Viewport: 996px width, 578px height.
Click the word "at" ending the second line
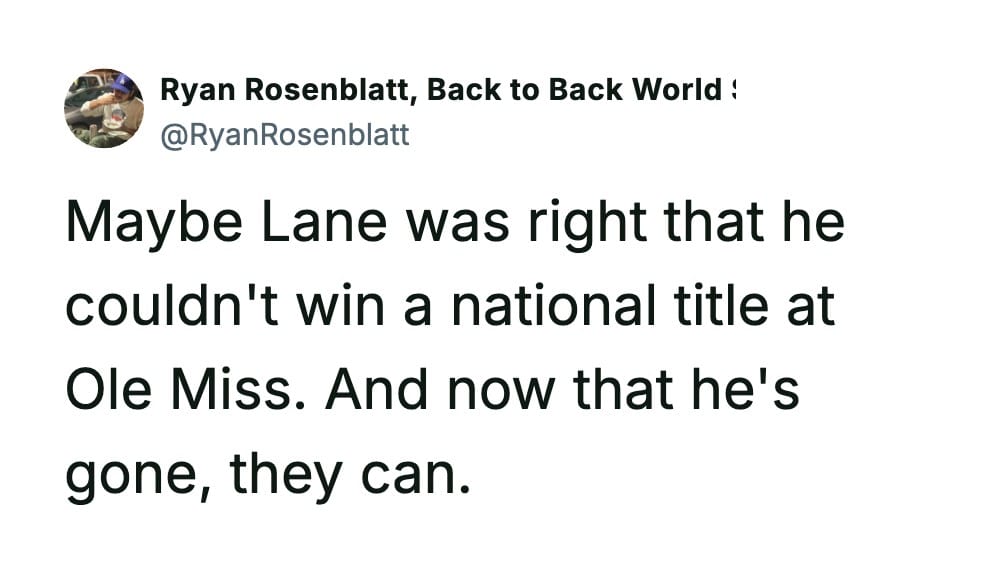click(810, 306)
